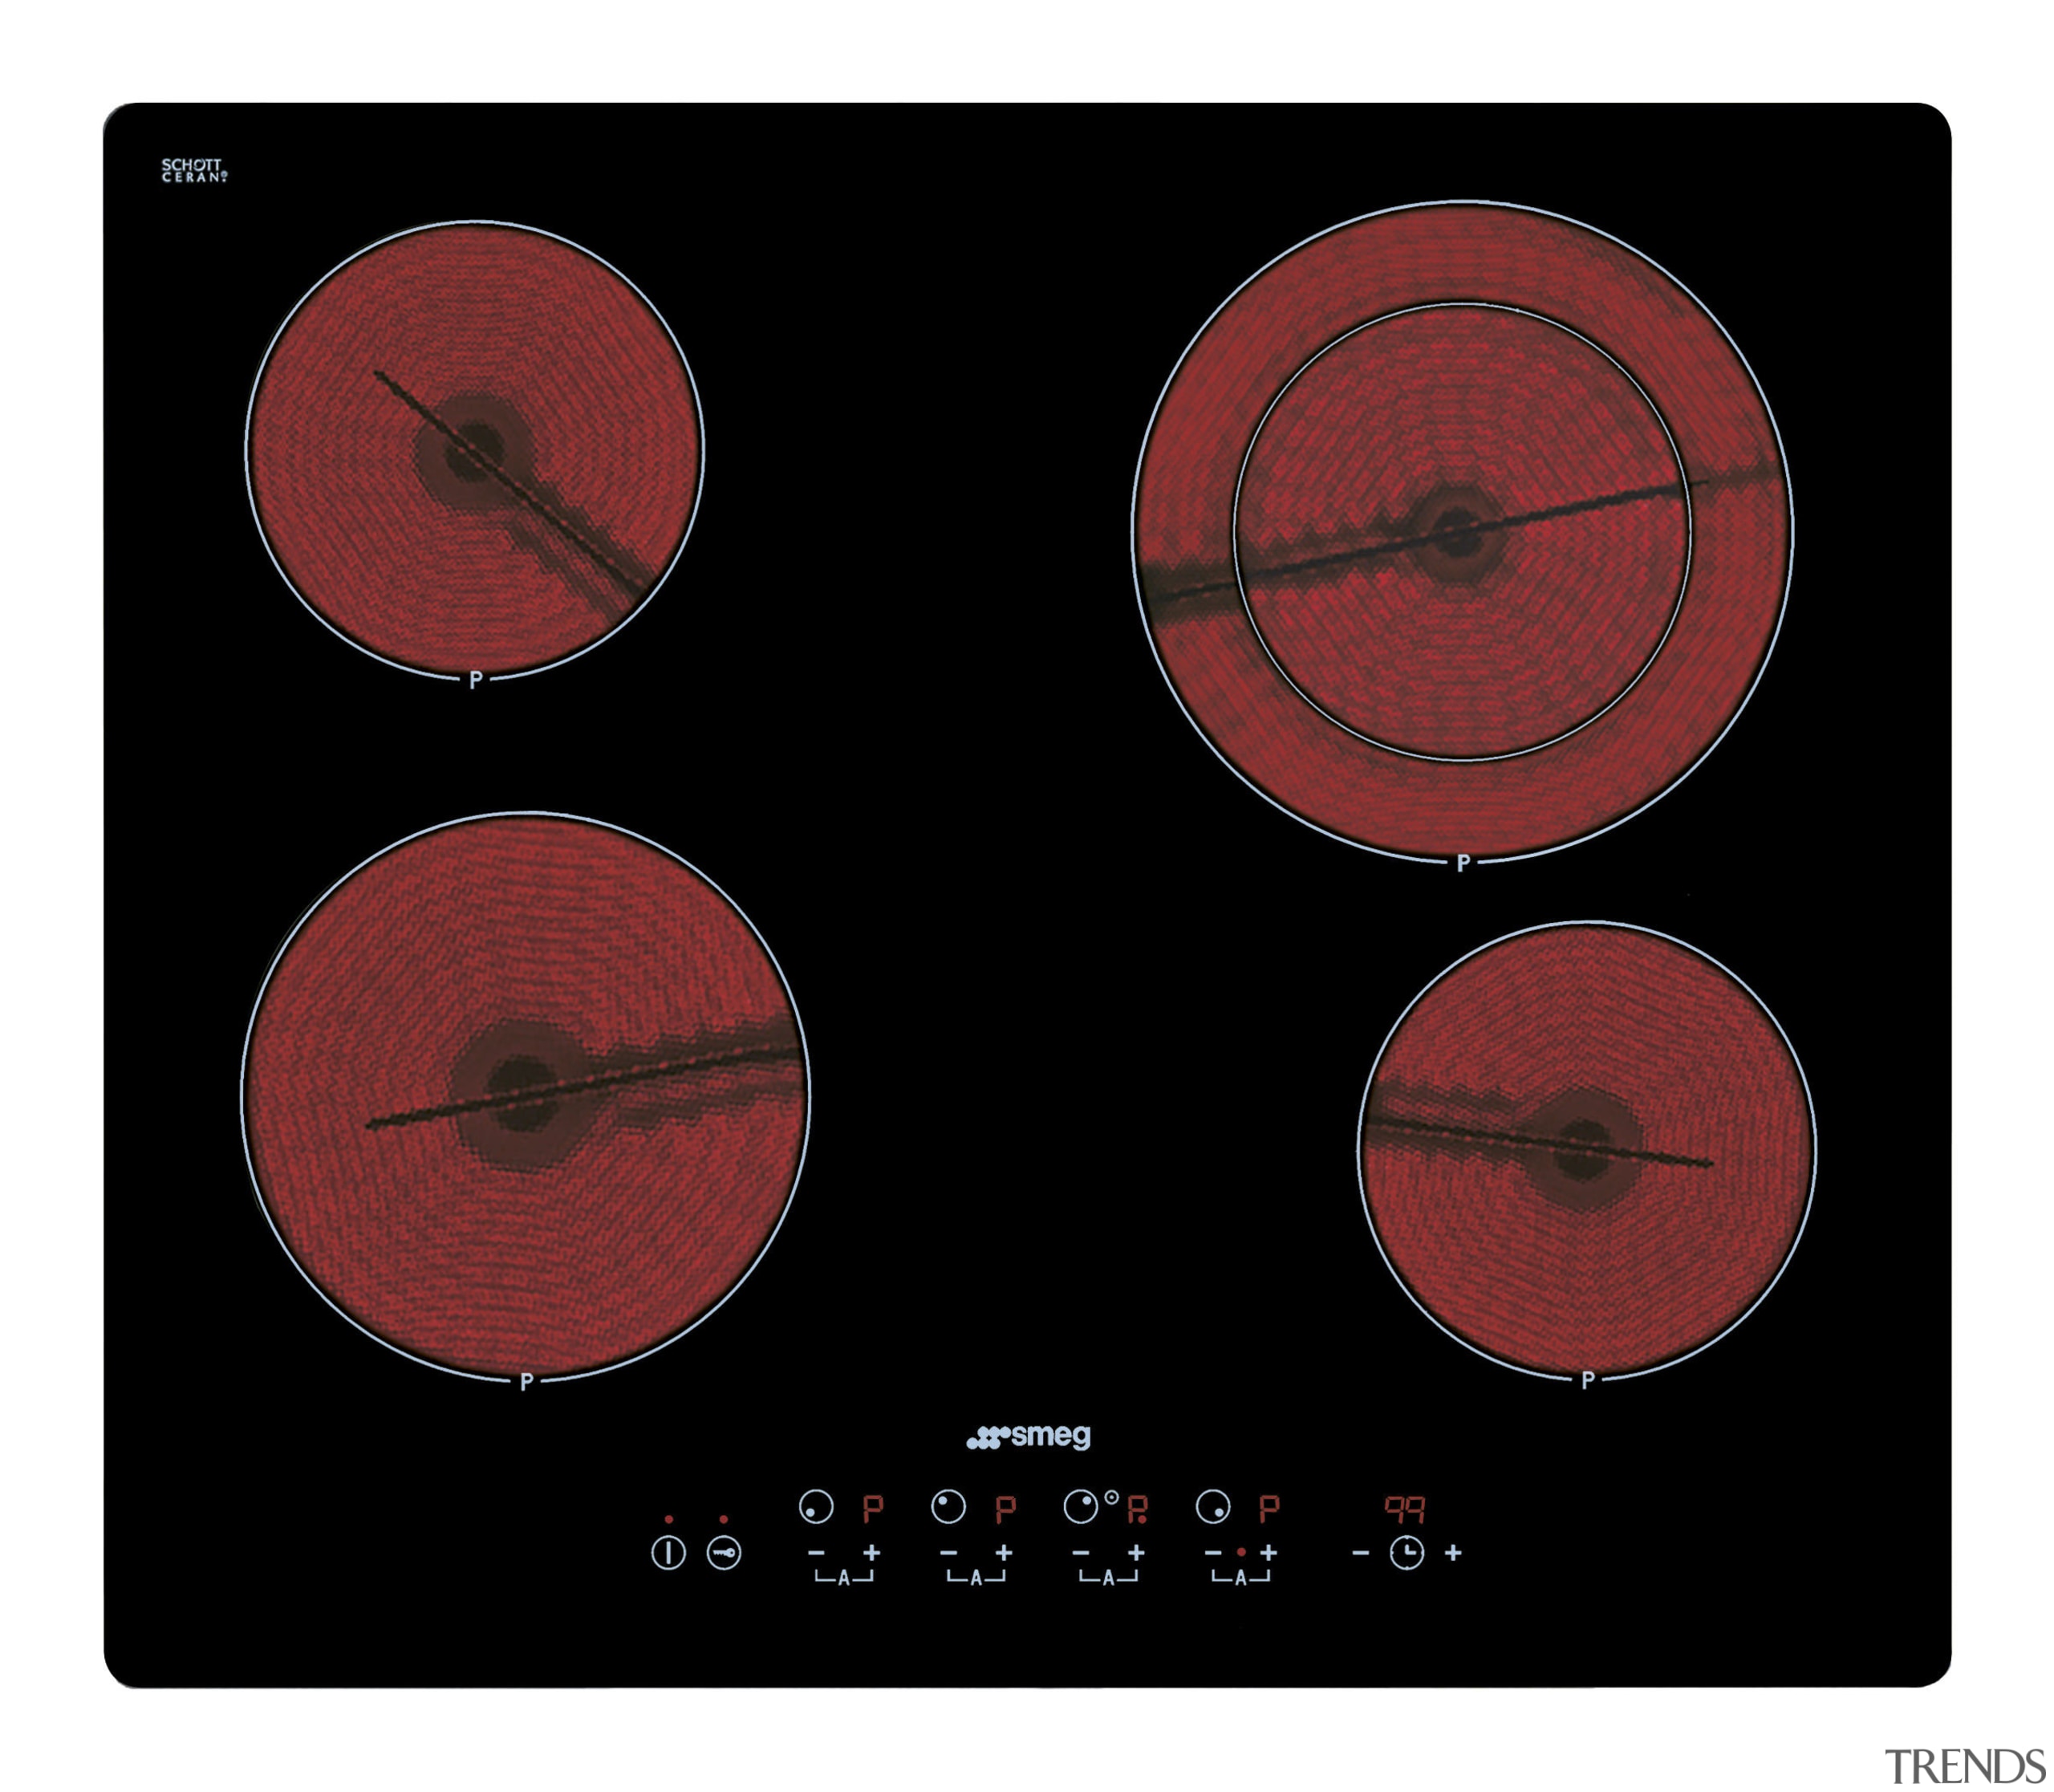This screenshot has width=2054, height=1792.
Task: Touch the small rear-left heating zone
Action: (x=475, y=450)
